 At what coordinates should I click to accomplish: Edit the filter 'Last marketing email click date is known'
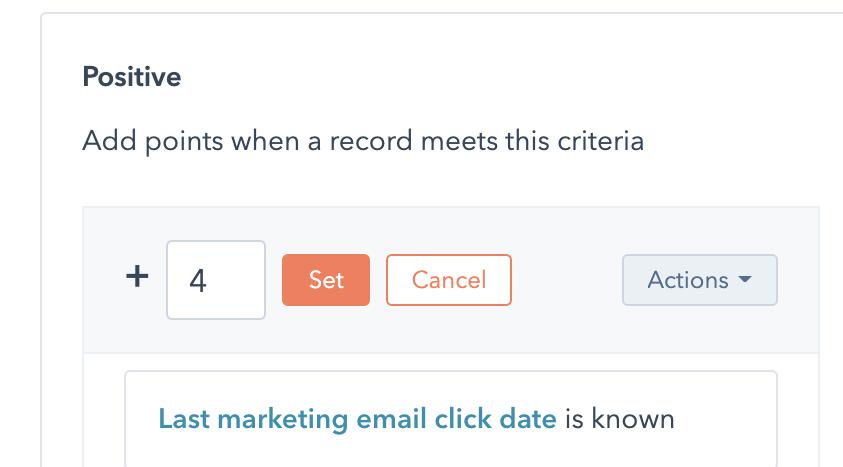point(416,418)
